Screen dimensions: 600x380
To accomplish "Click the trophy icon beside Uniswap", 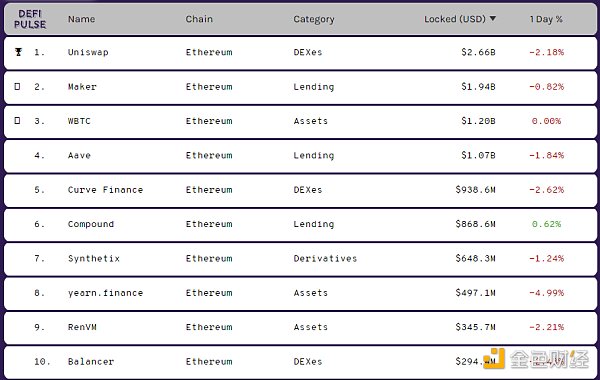I will click(18, 52).
